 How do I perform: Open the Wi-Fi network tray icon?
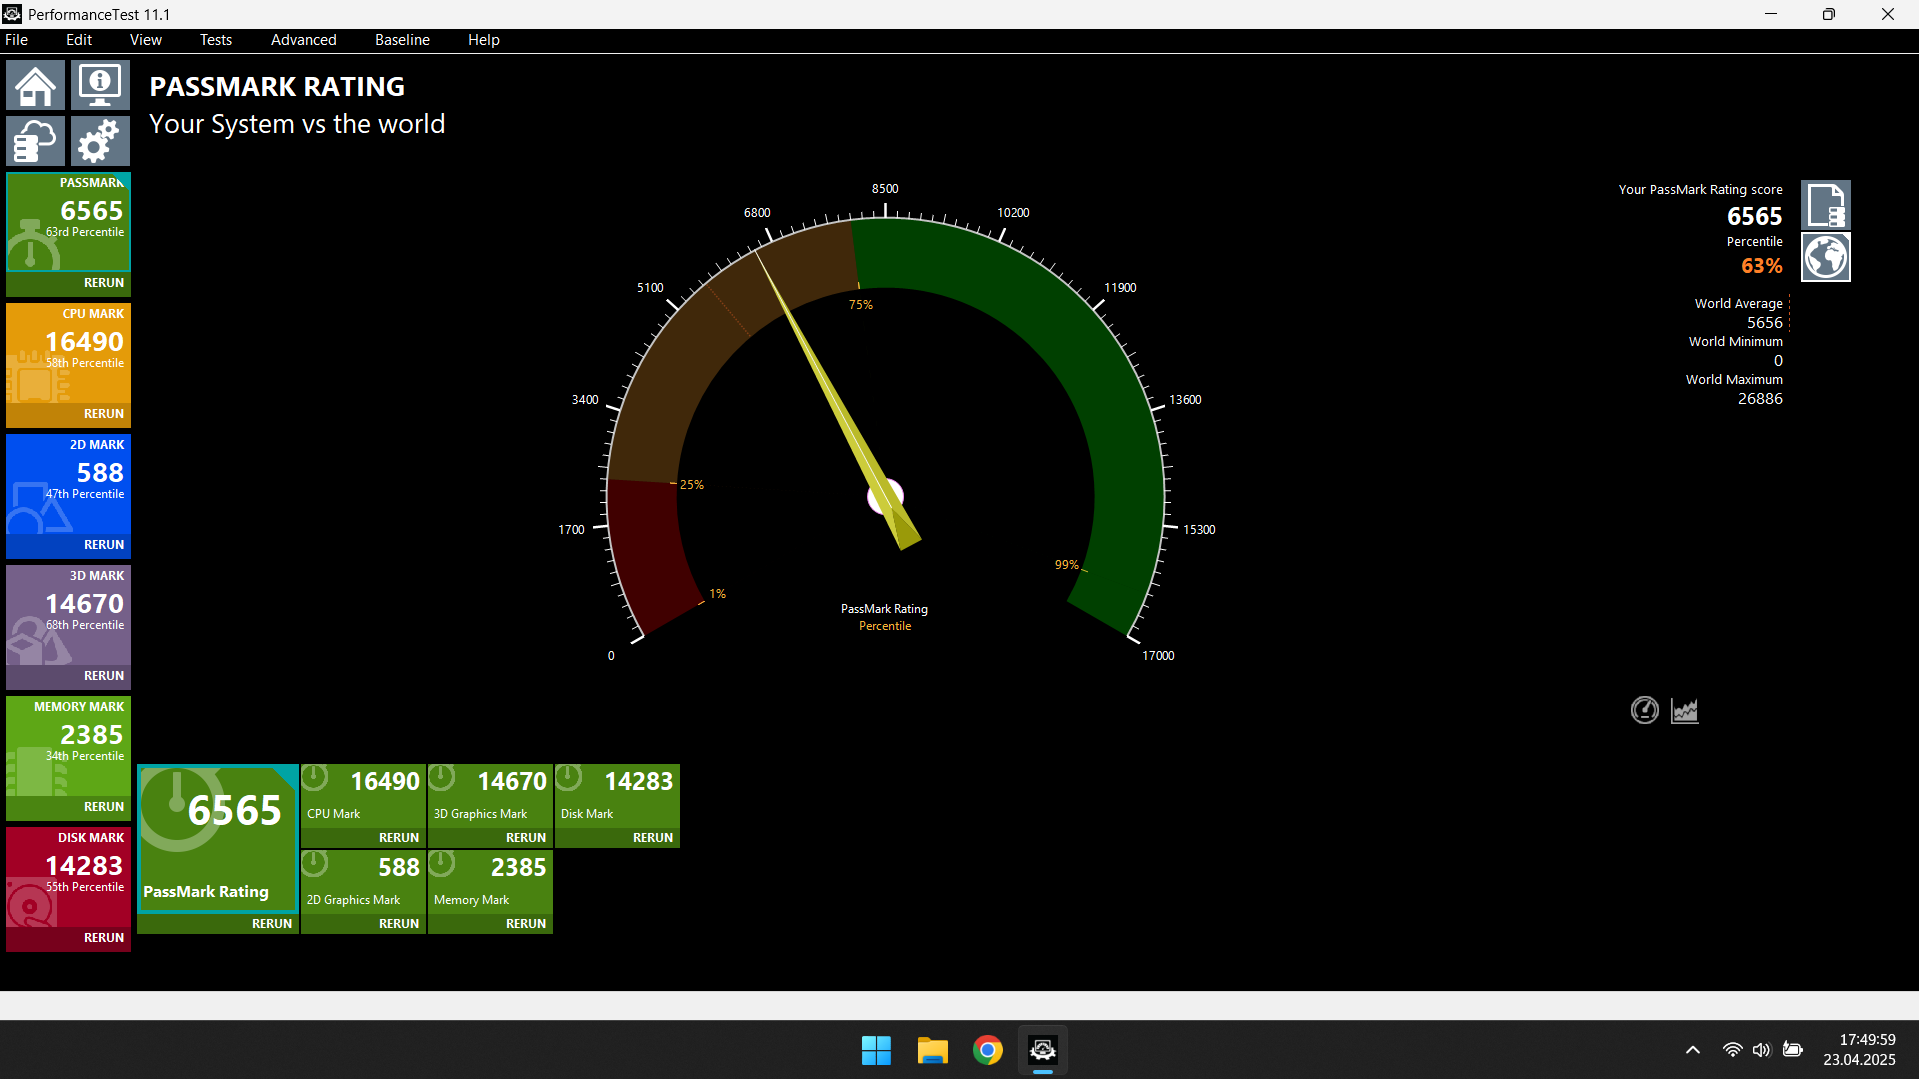tap(1733, 1050)
